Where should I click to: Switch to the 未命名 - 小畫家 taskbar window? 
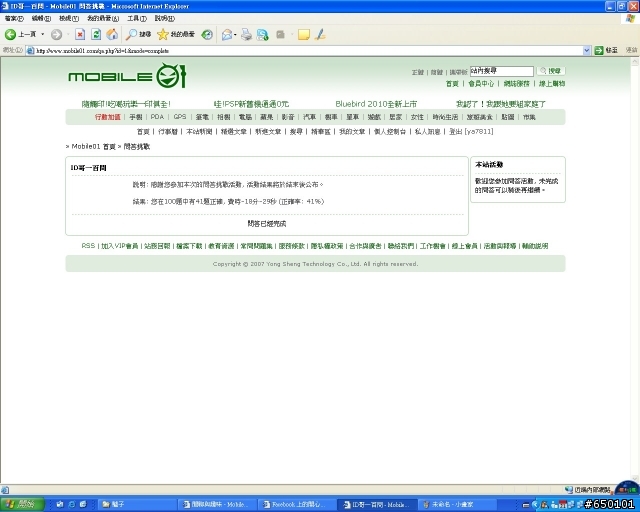click(457, 505)
